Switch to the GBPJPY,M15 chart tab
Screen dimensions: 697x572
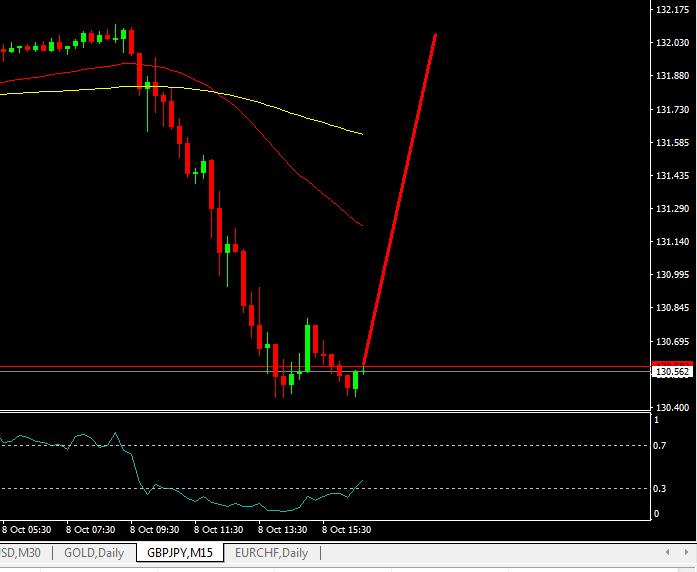pyautogui.click(x=180, y=552)
